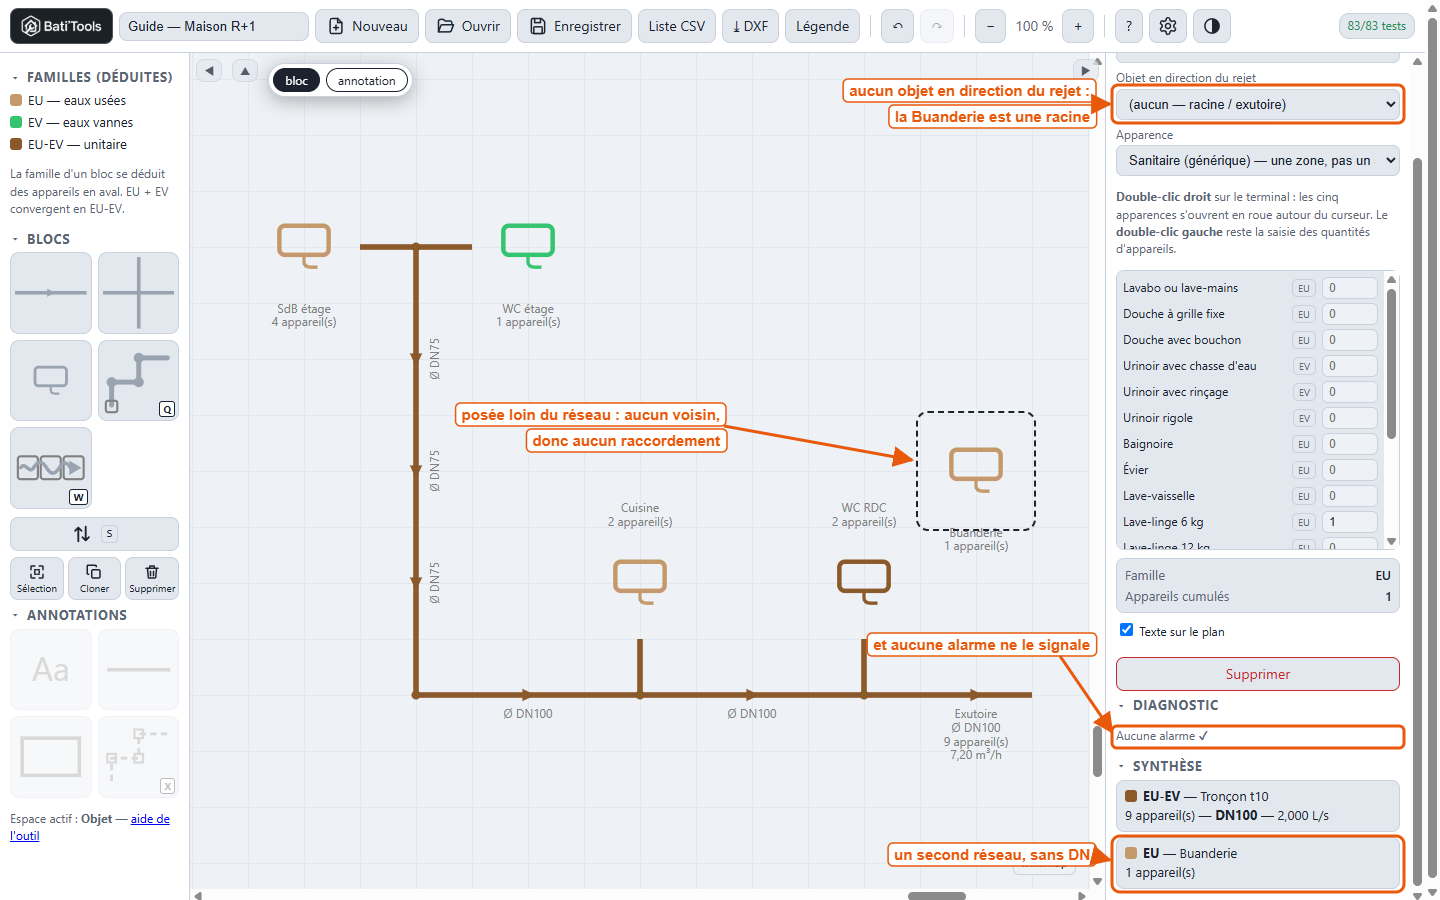
Task: Choose the routed pipe block (Q)
Action: click(138, 380)
